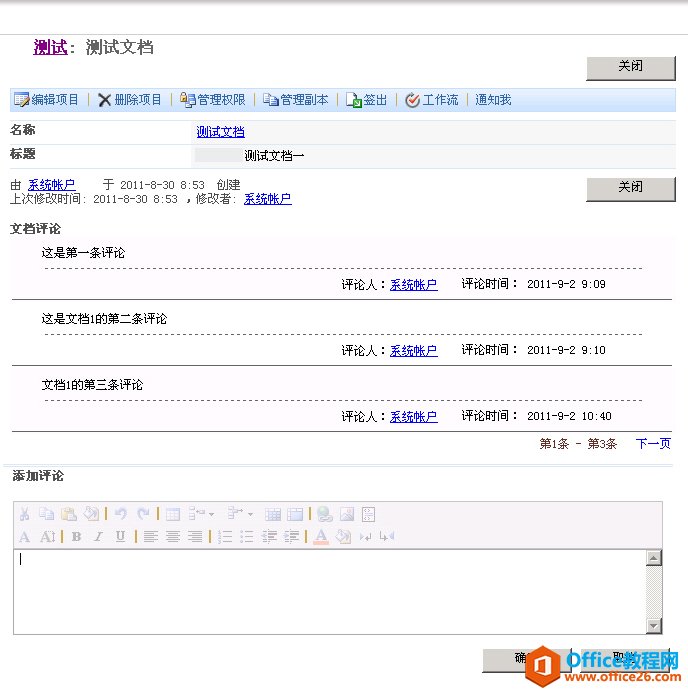The image size is (688, 694).
Task: Click the font size icon
Action: click(x=47, y=537)
